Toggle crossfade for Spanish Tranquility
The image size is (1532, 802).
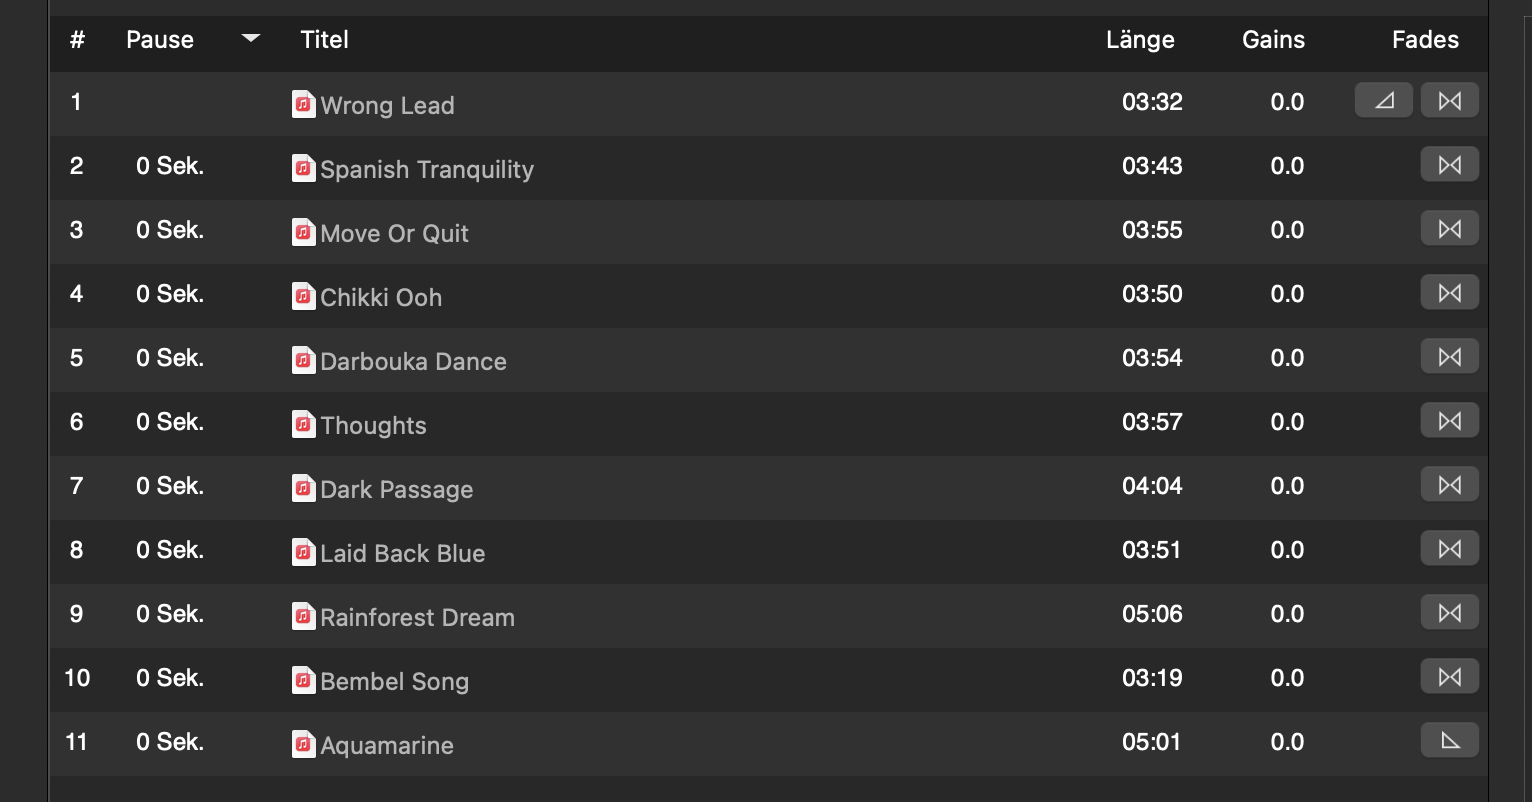point(1449,165)
